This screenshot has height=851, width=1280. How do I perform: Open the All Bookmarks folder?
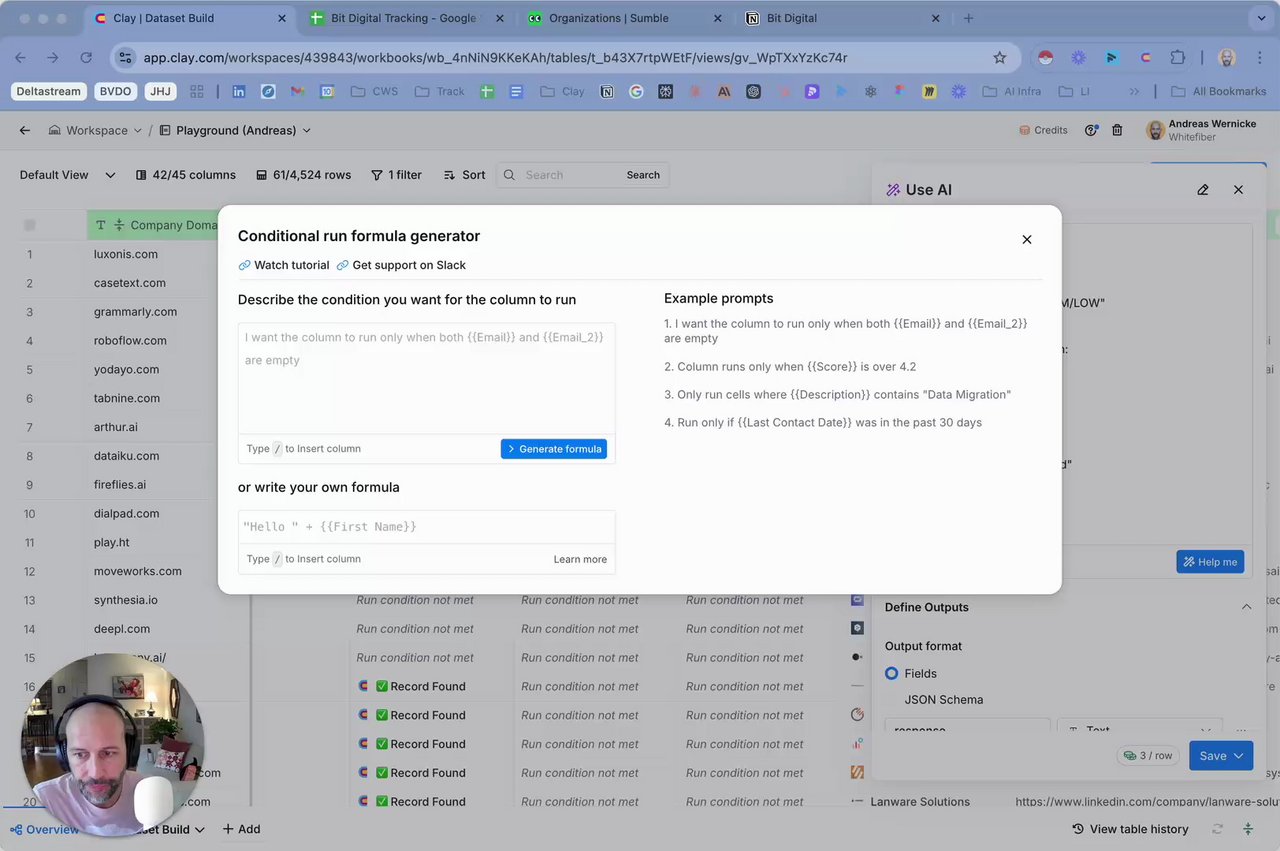1218,91
